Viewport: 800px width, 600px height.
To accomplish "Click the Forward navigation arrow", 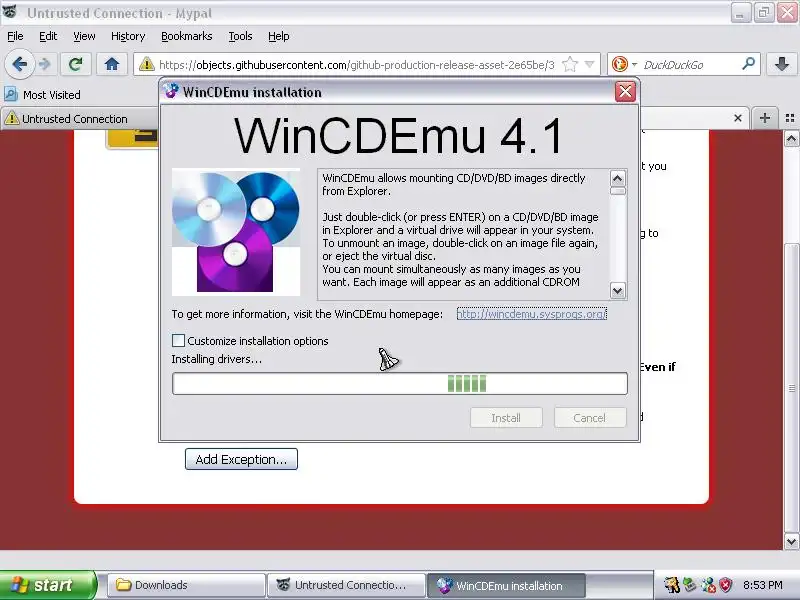I will tap(45, 64).
